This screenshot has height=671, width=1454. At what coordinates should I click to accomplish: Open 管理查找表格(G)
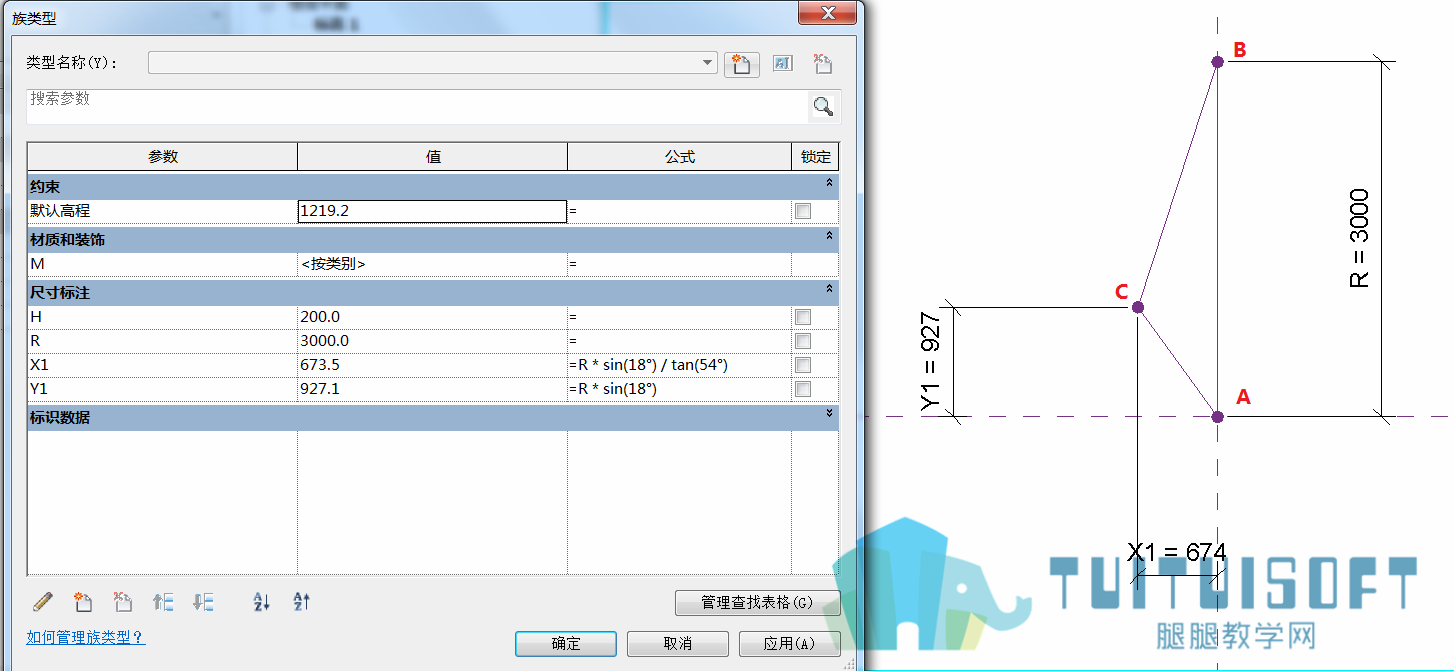(758, 603)
